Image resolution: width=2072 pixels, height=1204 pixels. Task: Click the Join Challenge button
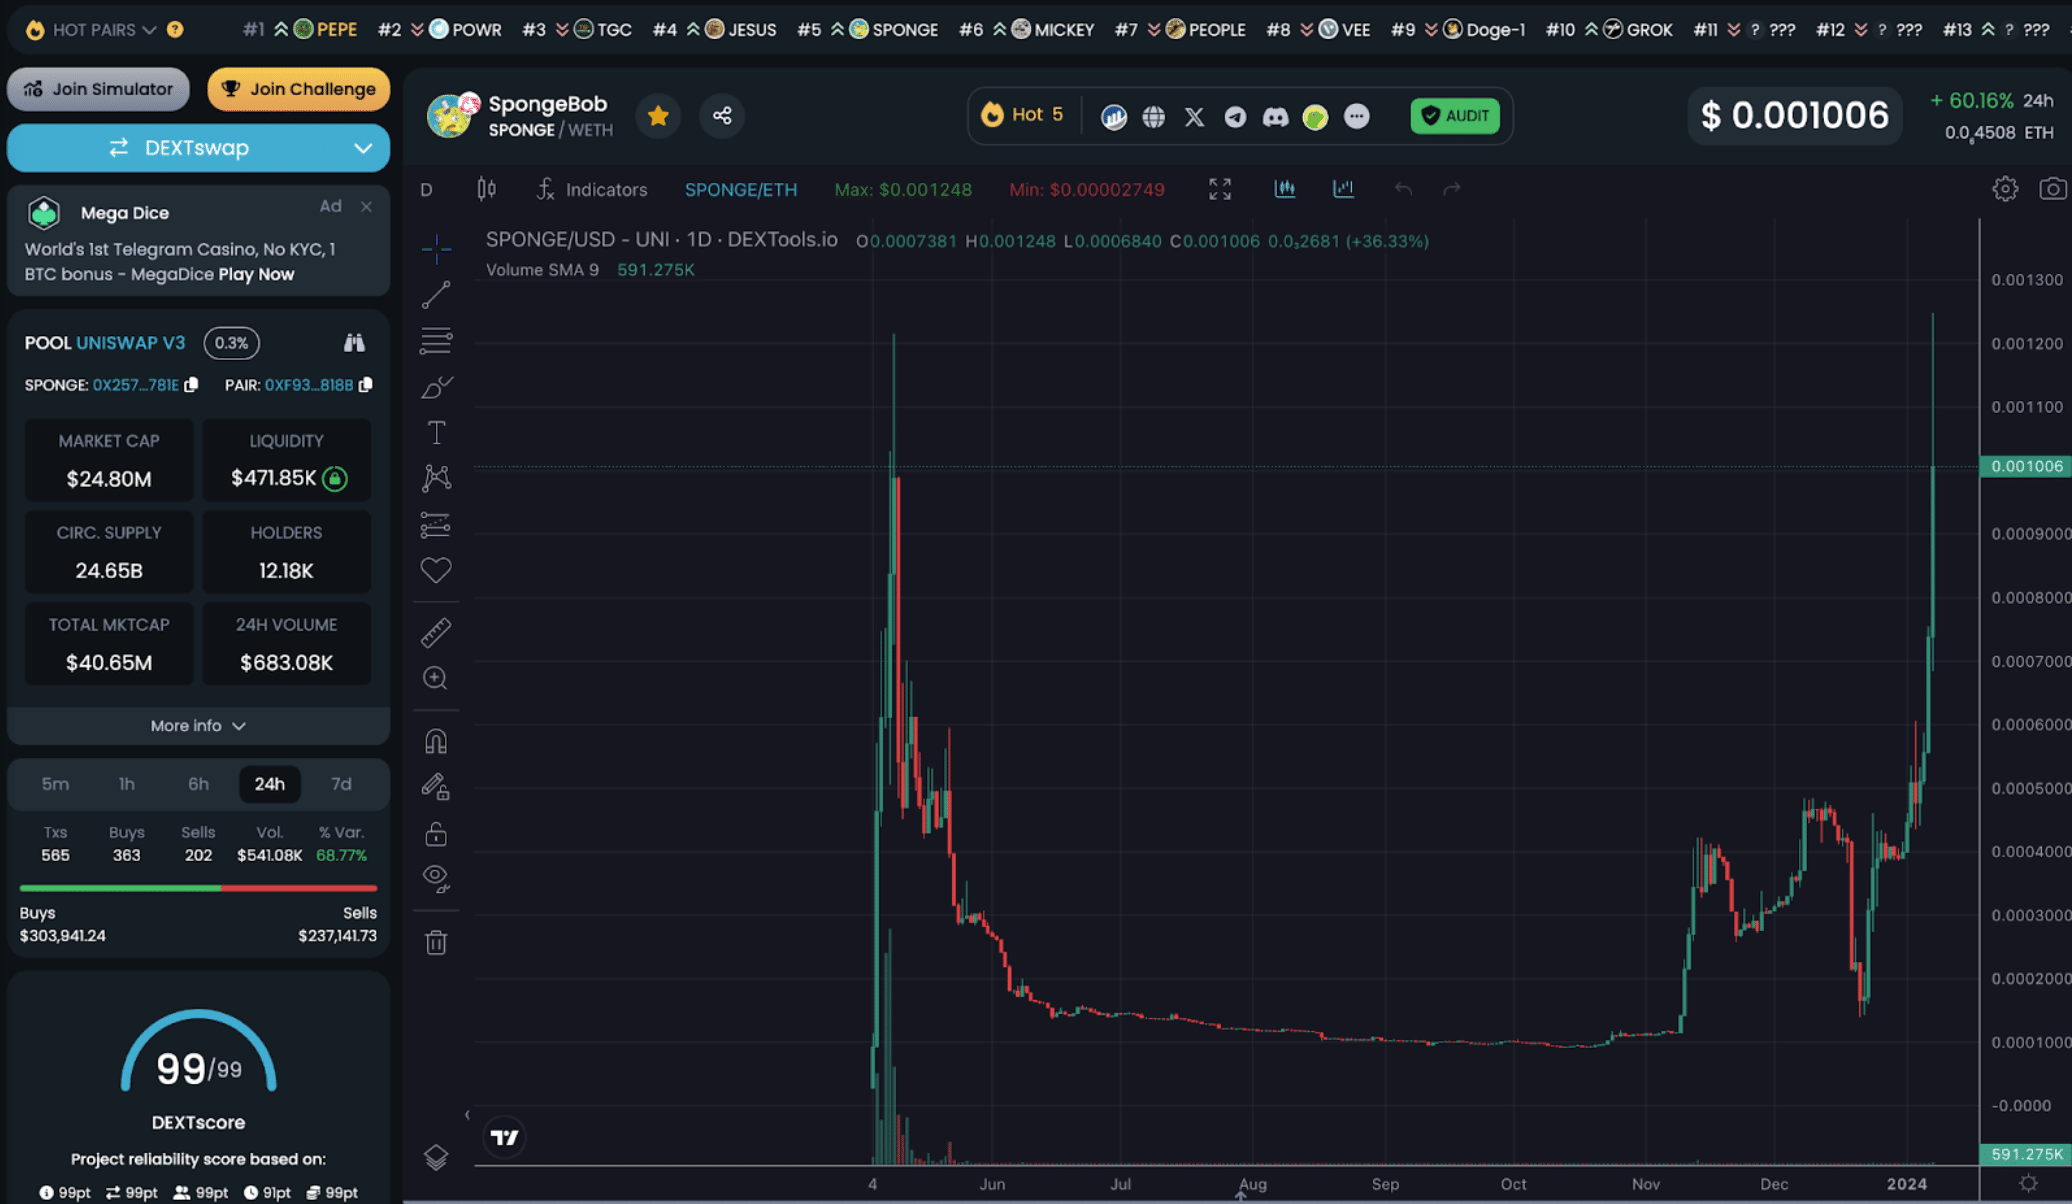tap(298, 89)
